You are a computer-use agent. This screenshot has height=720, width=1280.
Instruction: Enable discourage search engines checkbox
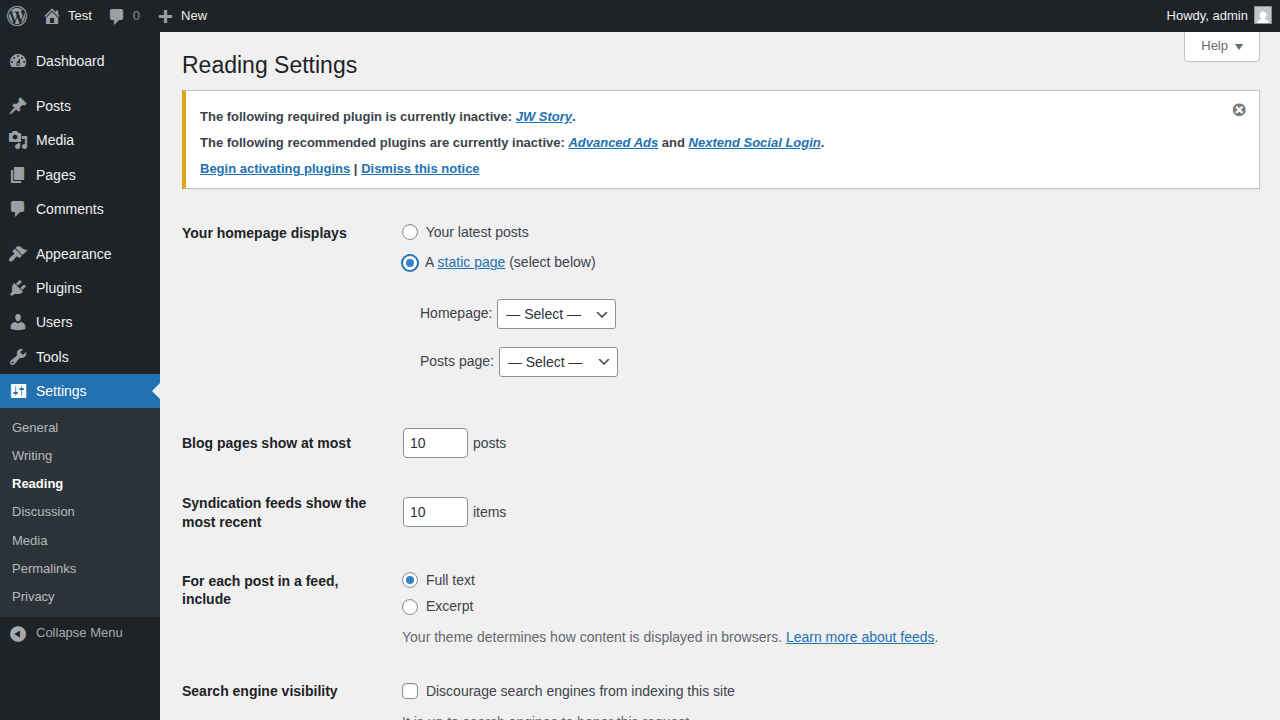point(410,691)
